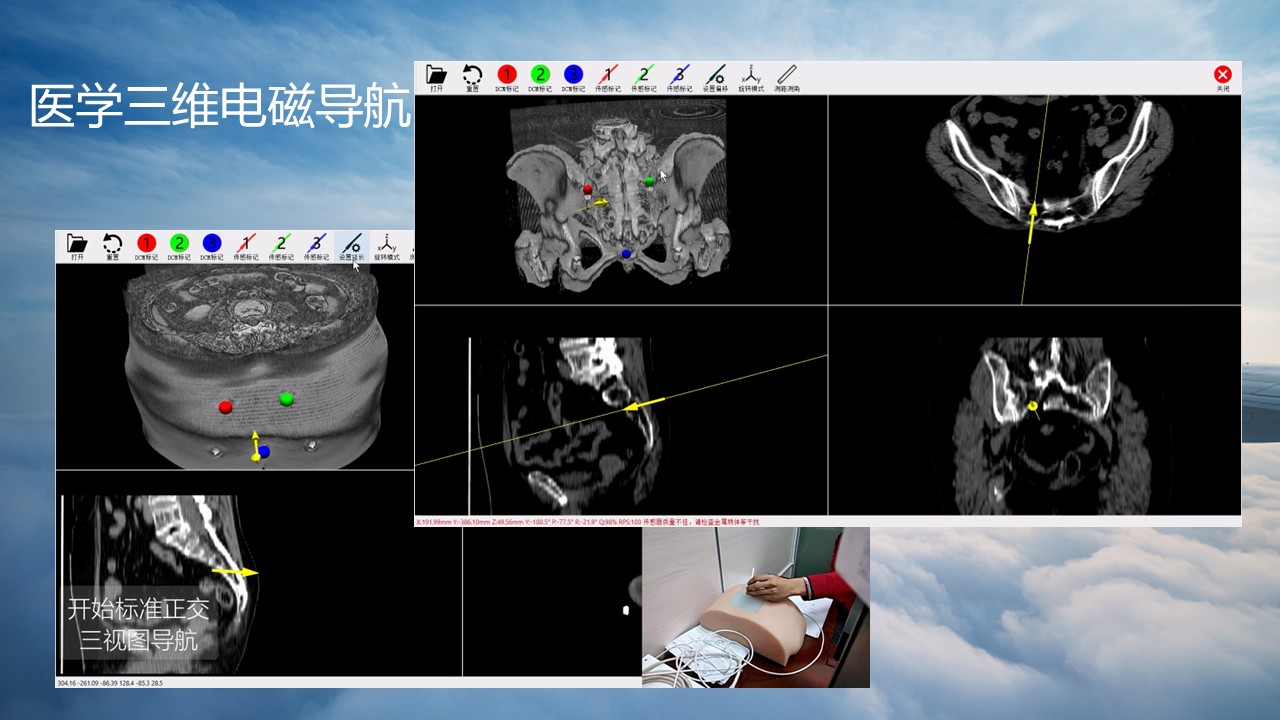Select blue DCM marker 3 in main window toolbar
This screenshot has height=720, width=1280.
click(573, 76)
